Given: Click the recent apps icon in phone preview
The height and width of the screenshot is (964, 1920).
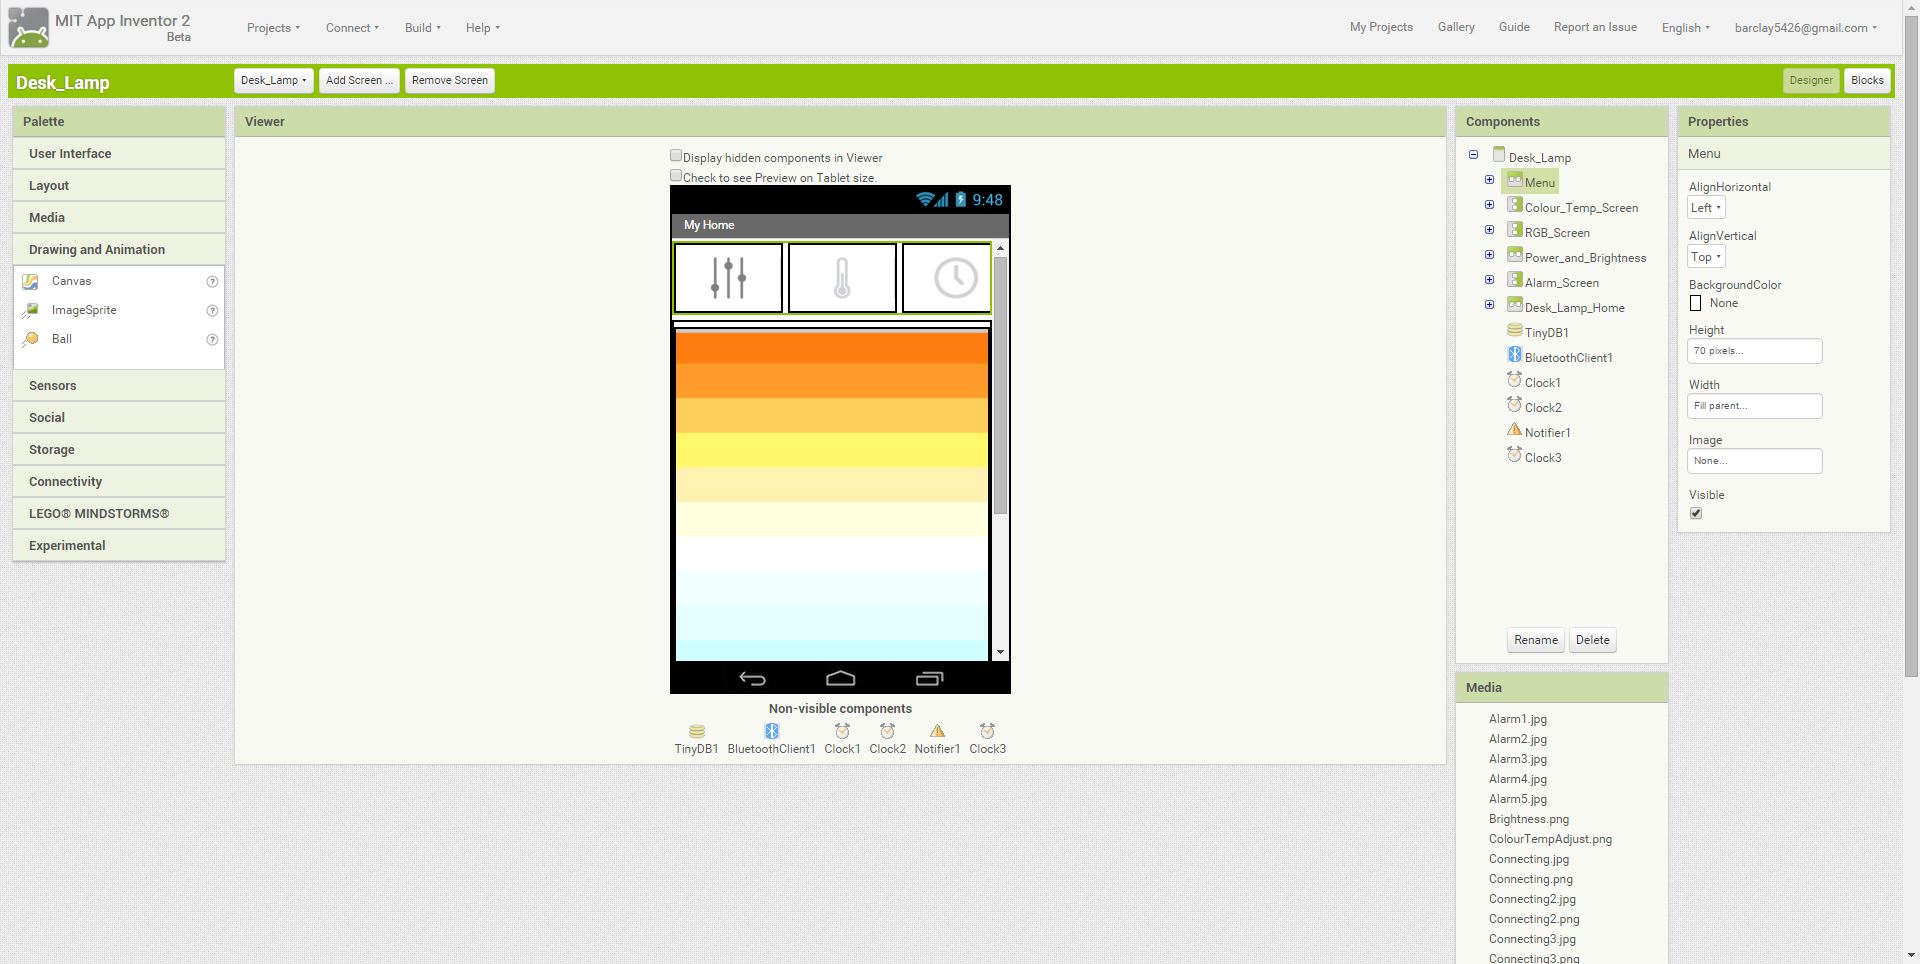Looking at the screenshot, I should click(929, 679).
